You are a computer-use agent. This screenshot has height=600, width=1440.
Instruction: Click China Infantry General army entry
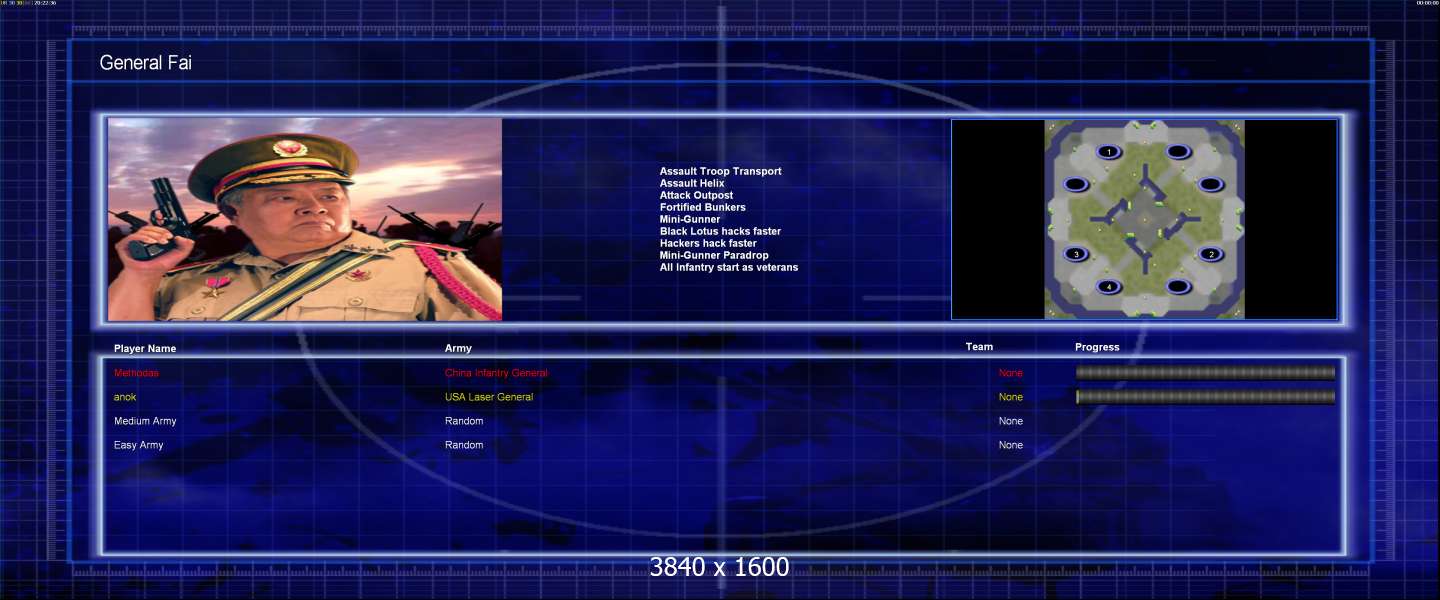pos(496,373)
